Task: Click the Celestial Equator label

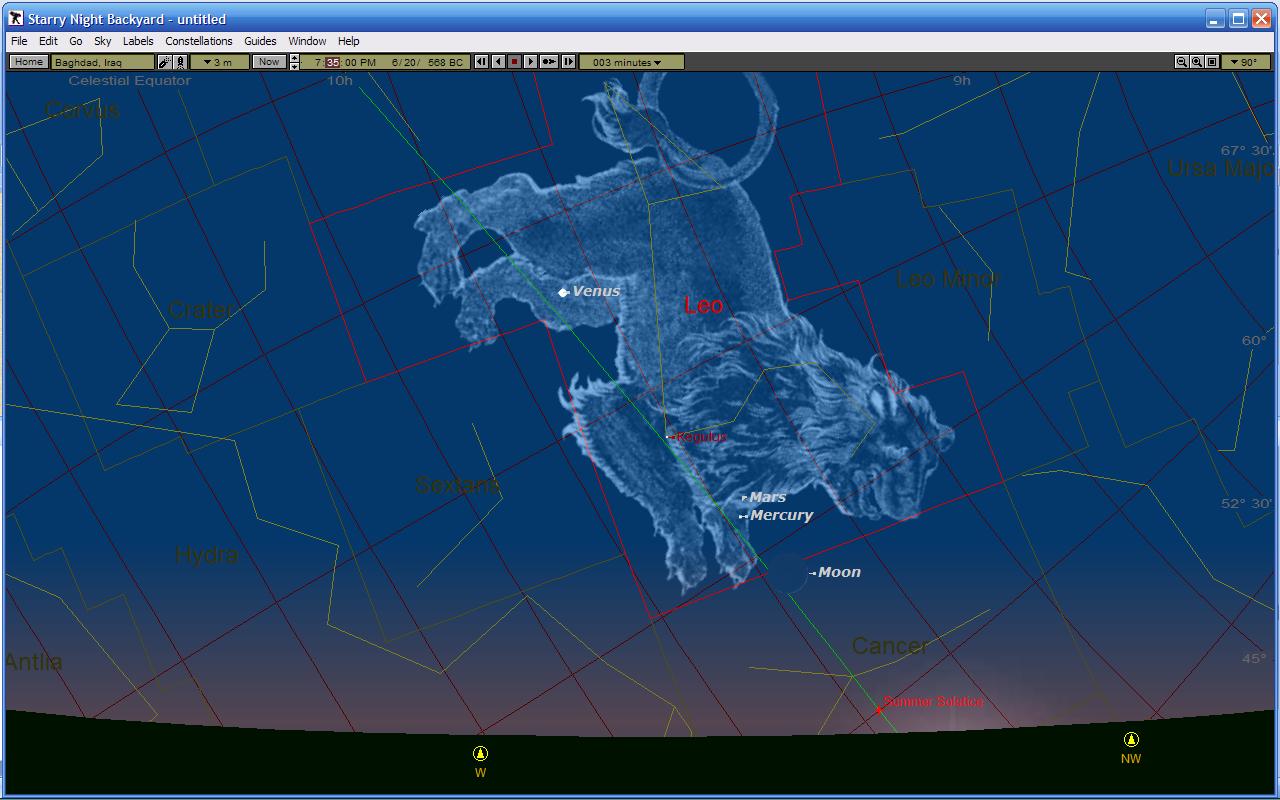Action: (x=129, y=81)
